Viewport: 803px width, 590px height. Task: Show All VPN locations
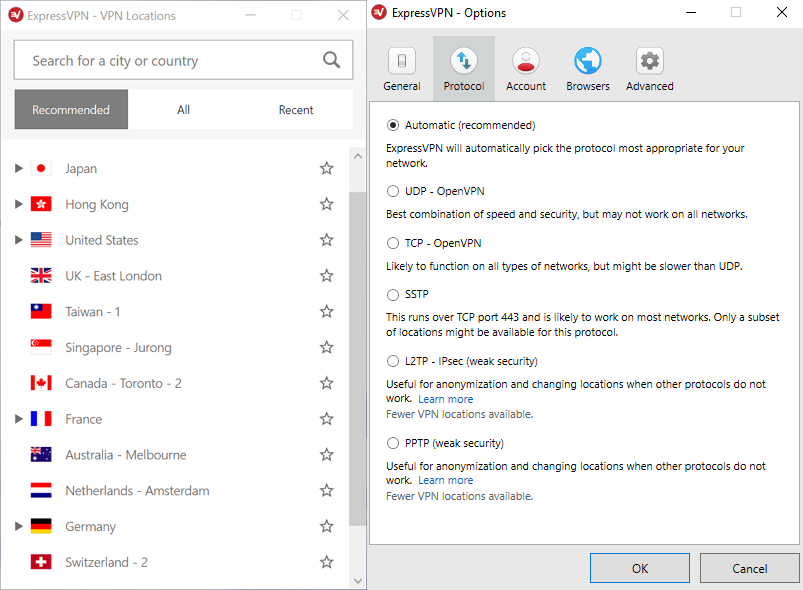pyautogui.click(x=183, y=110)
